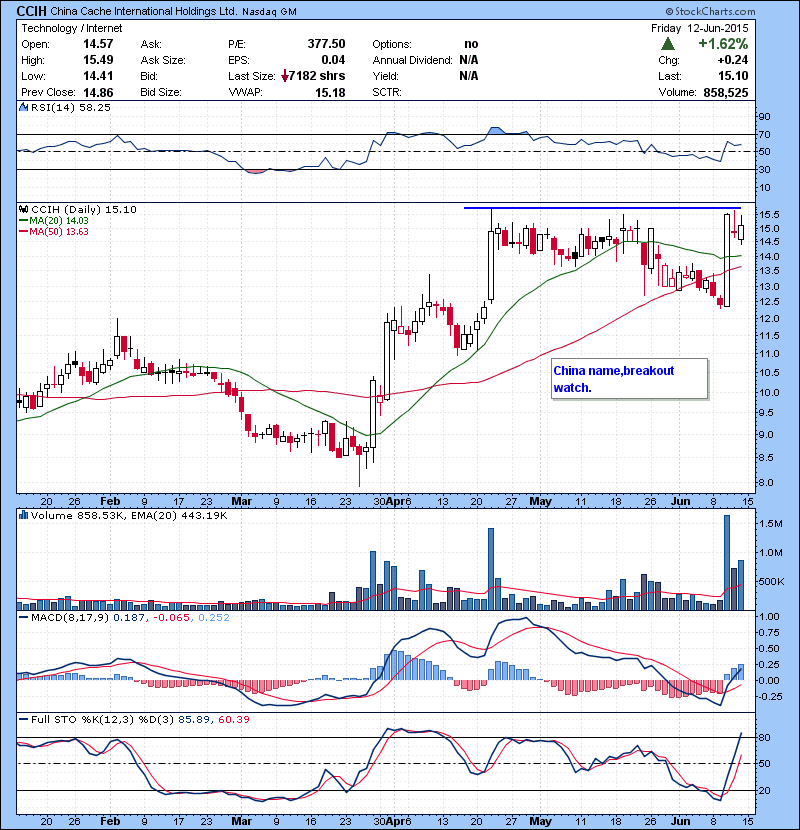Click the RSI(14) 58.25 label text
800x830 pixels.
click(x=71, y=107)
